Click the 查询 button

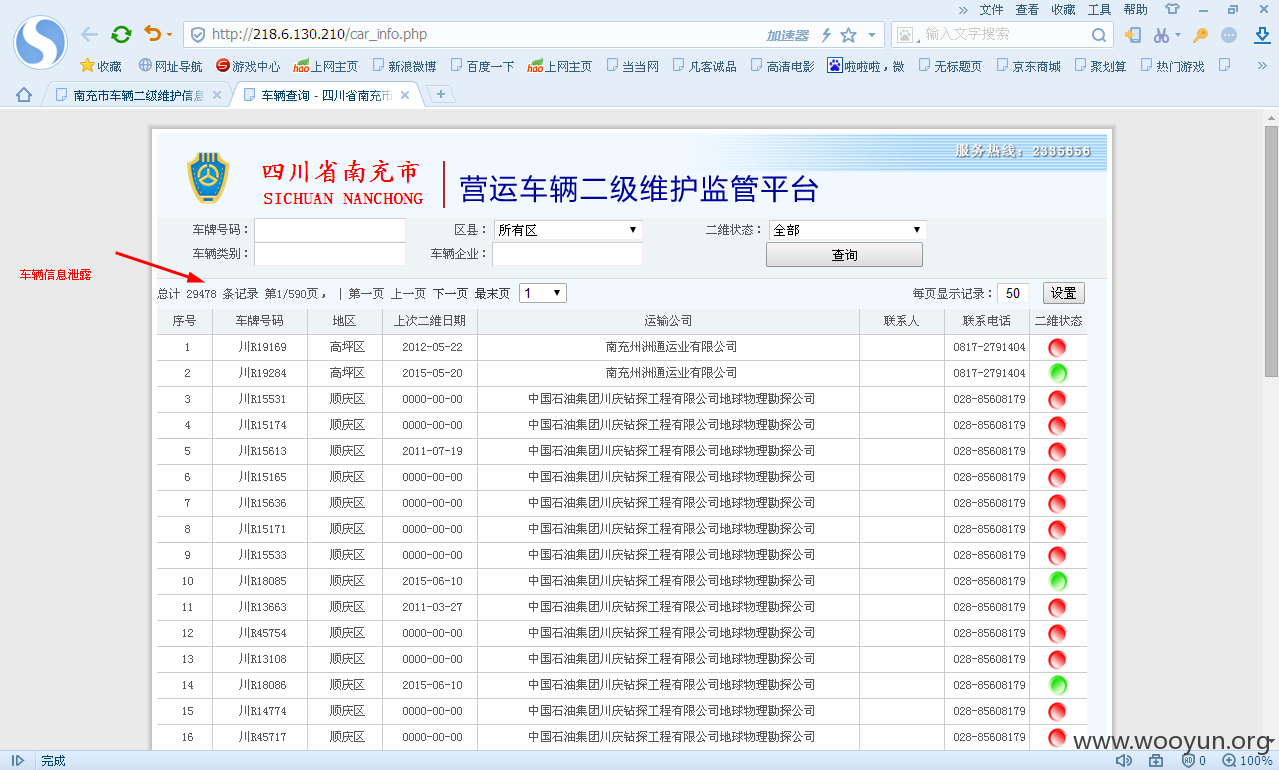844,255
